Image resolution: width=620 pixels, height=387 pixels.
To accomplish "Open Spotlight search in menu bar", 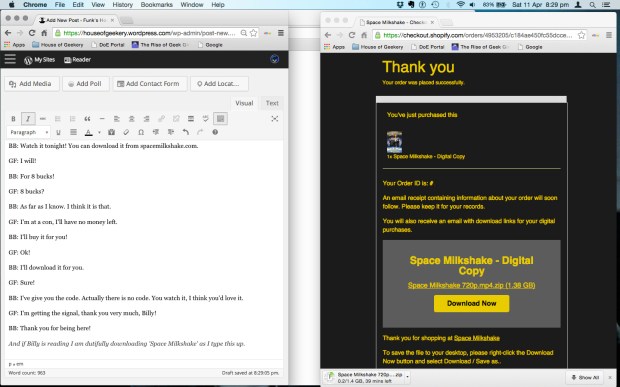I will tap(592, 5).
